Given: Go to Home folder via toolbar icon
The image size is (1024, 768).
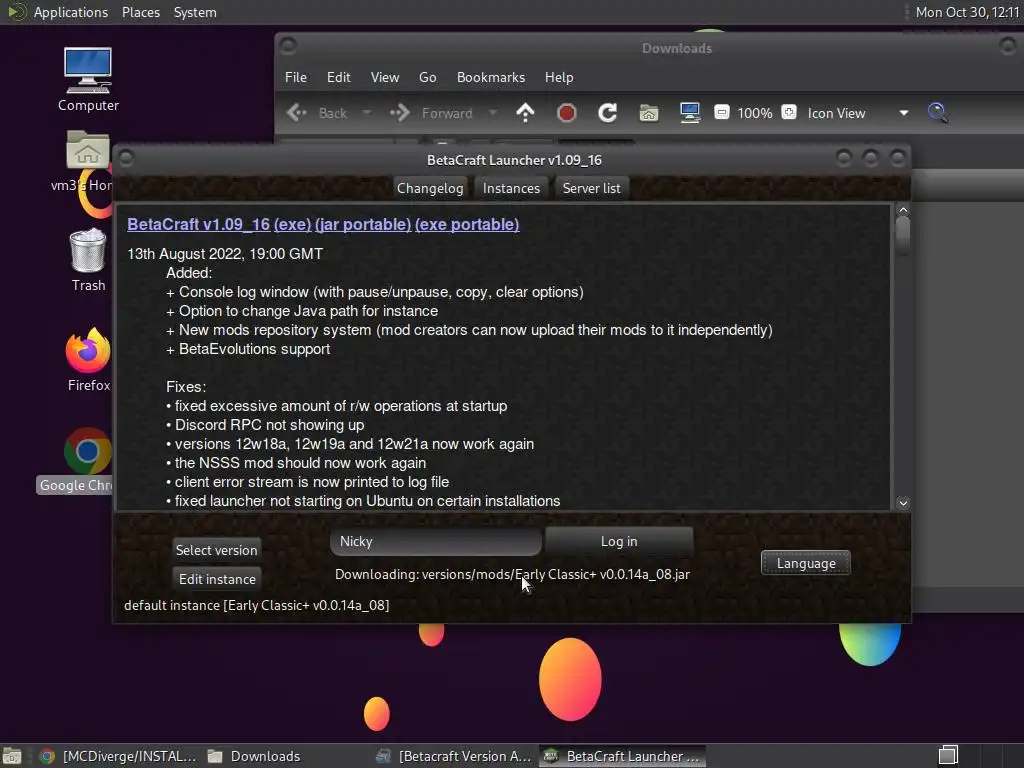Looking at the screenshot, I should pyautogui.click(x=648, y=113).
